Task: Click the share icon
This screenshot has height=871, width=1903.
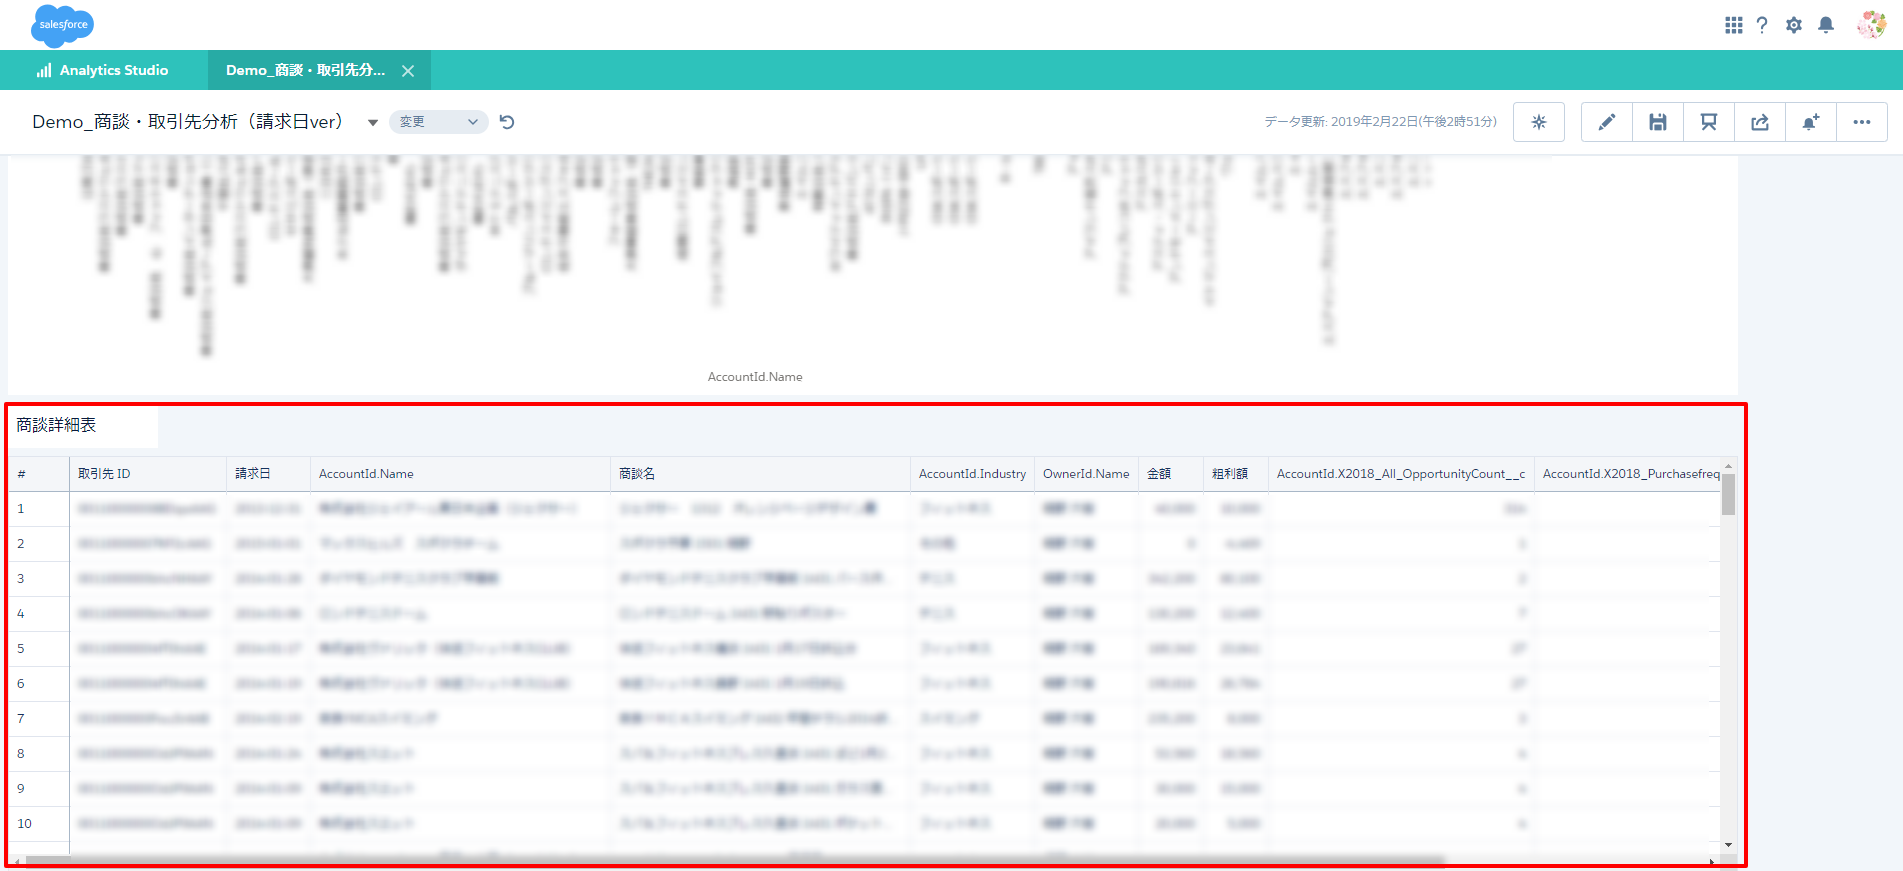Action: pyautogui.click(x=1759, y=122)
